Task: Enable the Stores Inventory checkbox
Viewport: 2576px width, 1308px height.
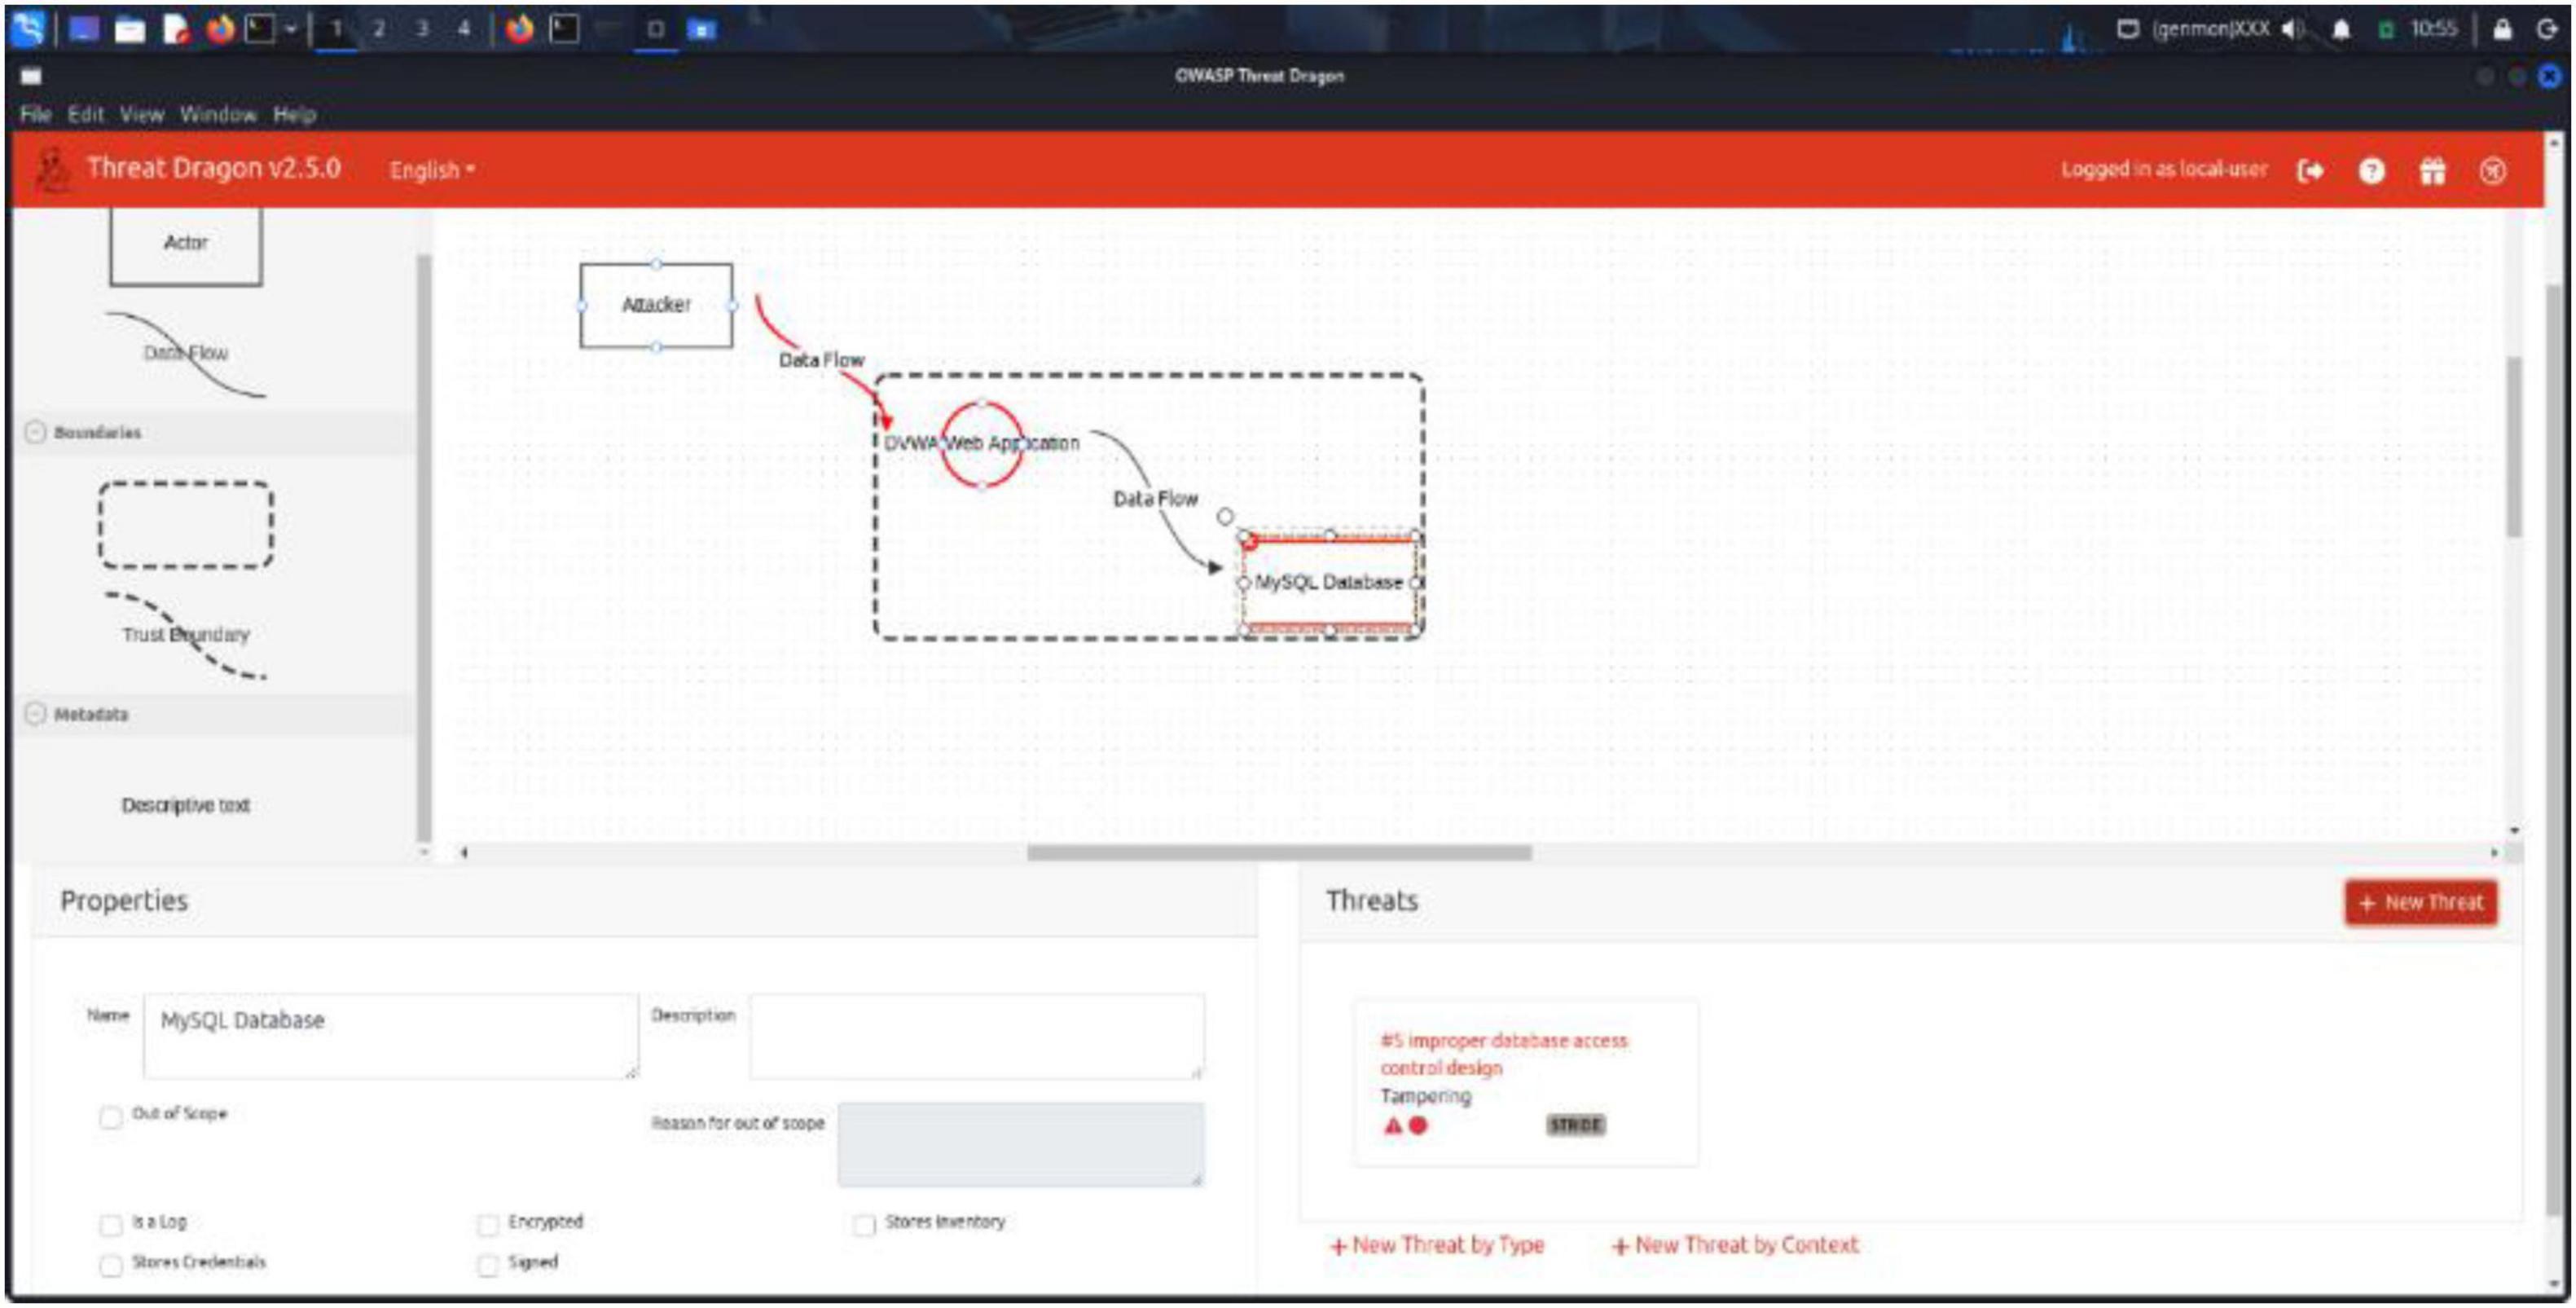Action: [x=865, y=1225]
